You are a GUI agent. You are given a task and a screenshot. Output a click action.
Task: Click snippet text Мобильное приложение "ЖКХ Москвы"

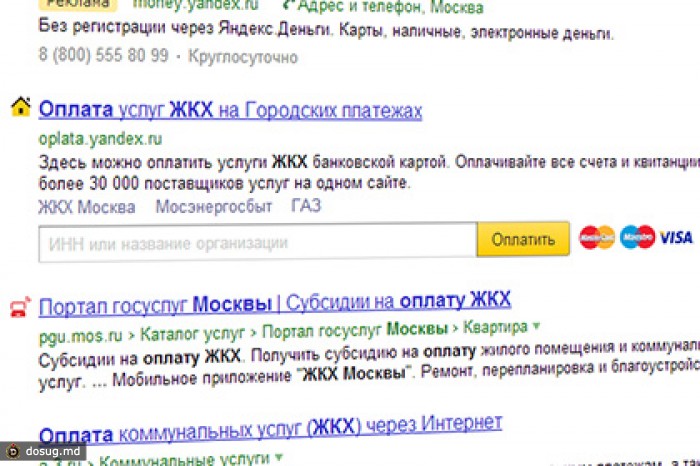click(261, 376)
